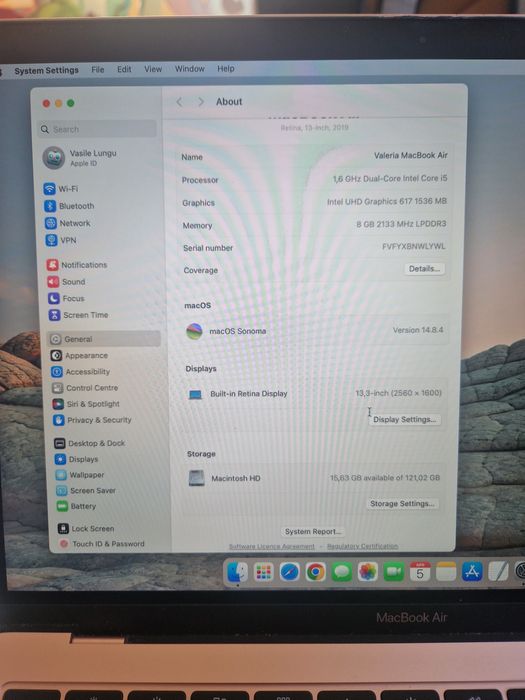Open the Edit menu
Image resolution: width=525 pixels, height=700 pixels.
[124, 69]
